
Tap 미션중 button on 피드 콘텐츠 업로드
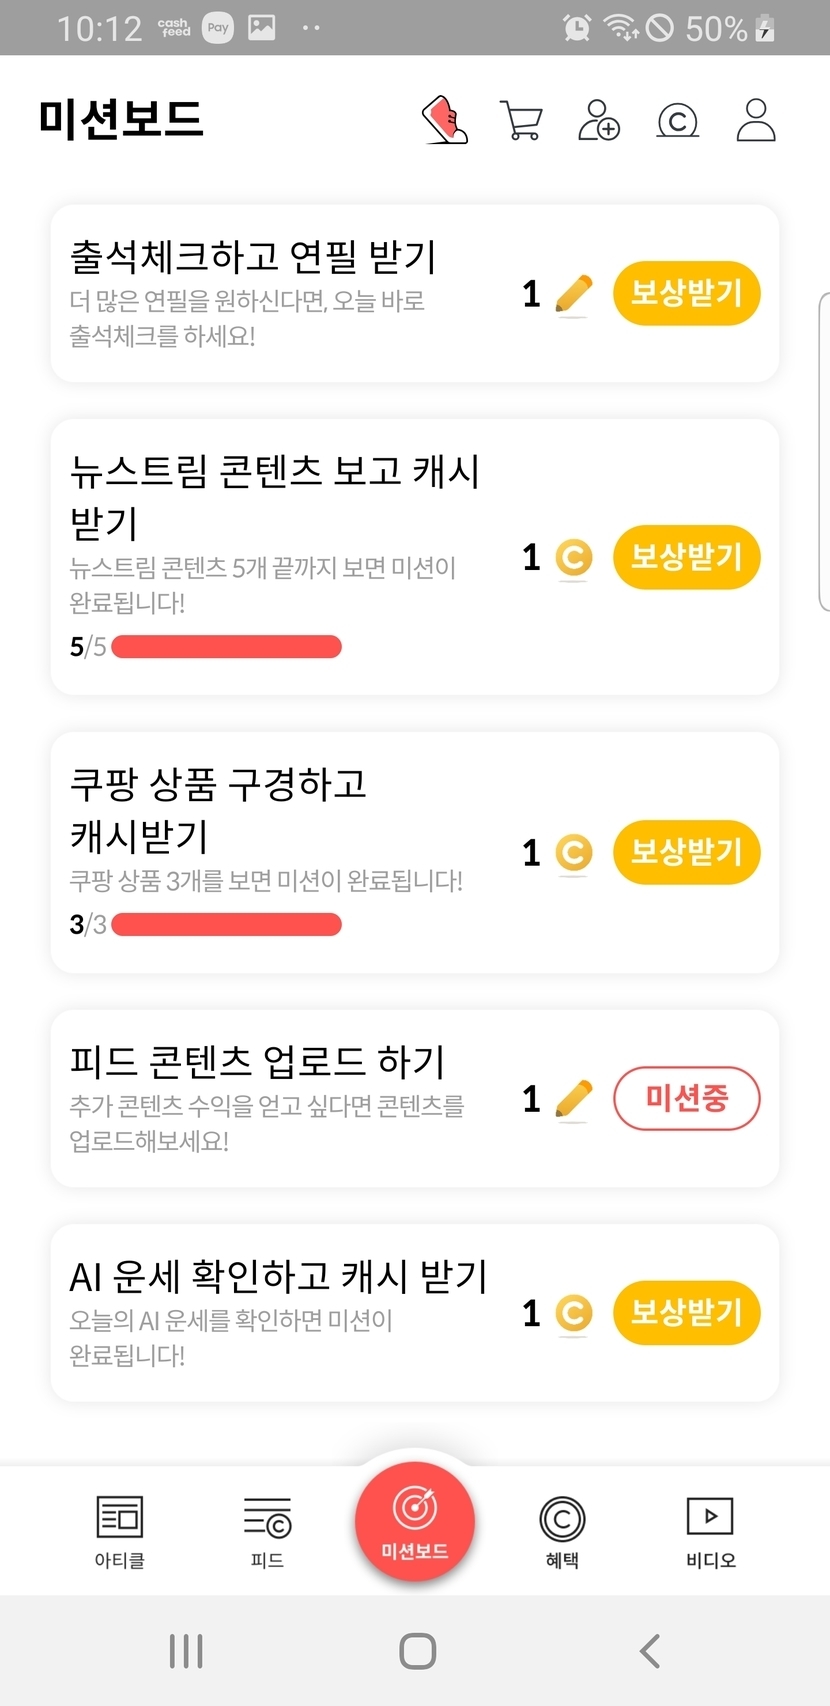[x=686, y=1099]
